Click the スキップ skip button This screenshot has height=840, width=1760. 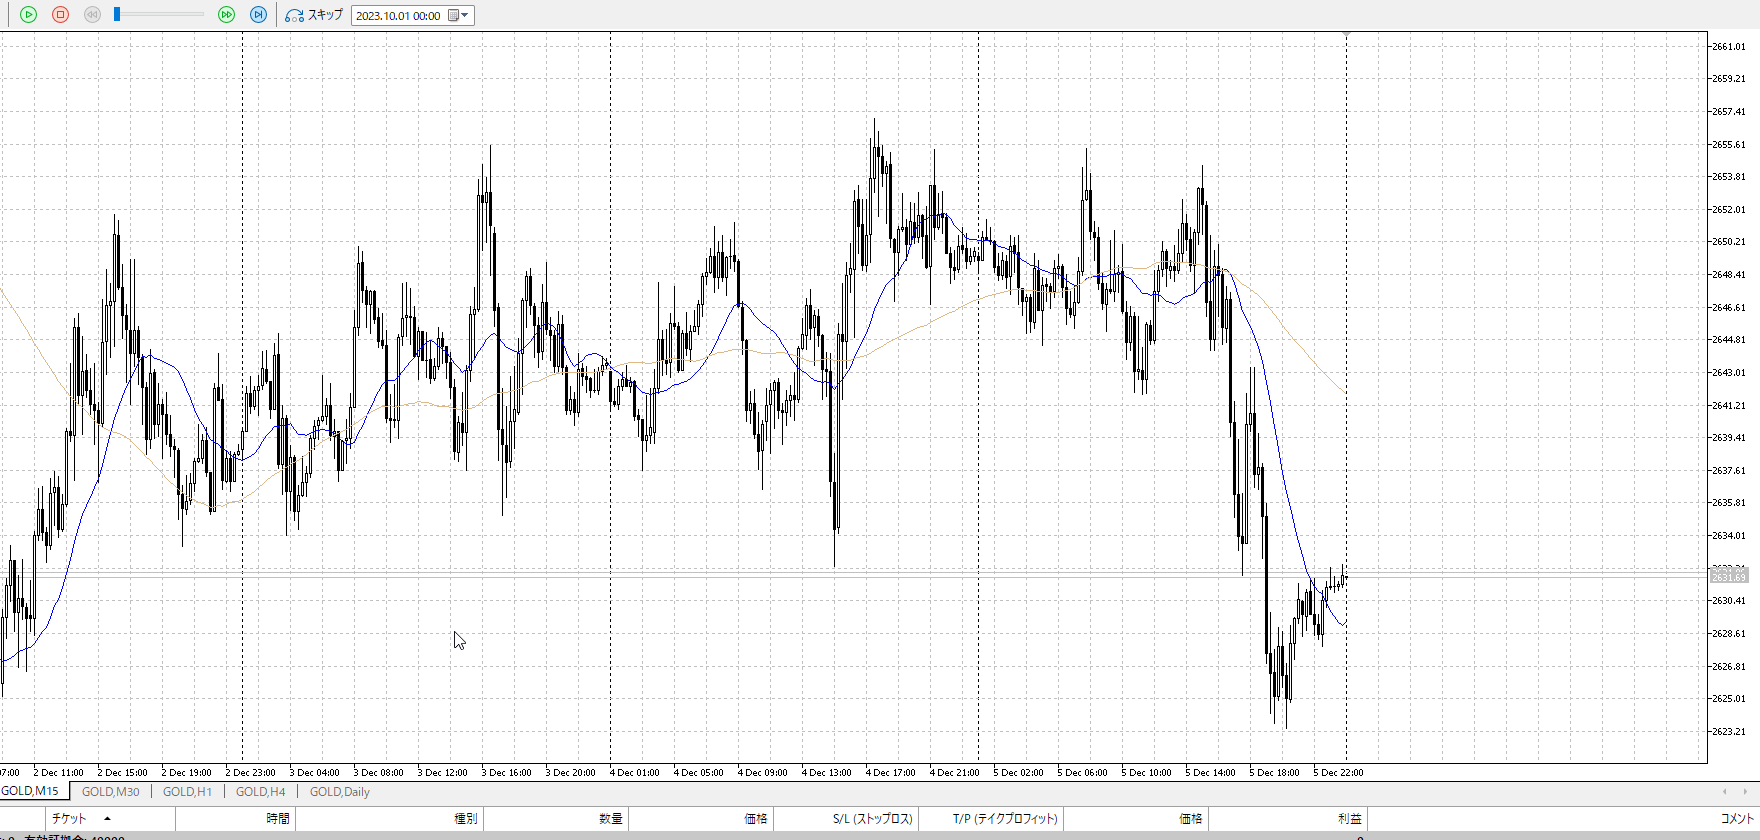(314, 15)
